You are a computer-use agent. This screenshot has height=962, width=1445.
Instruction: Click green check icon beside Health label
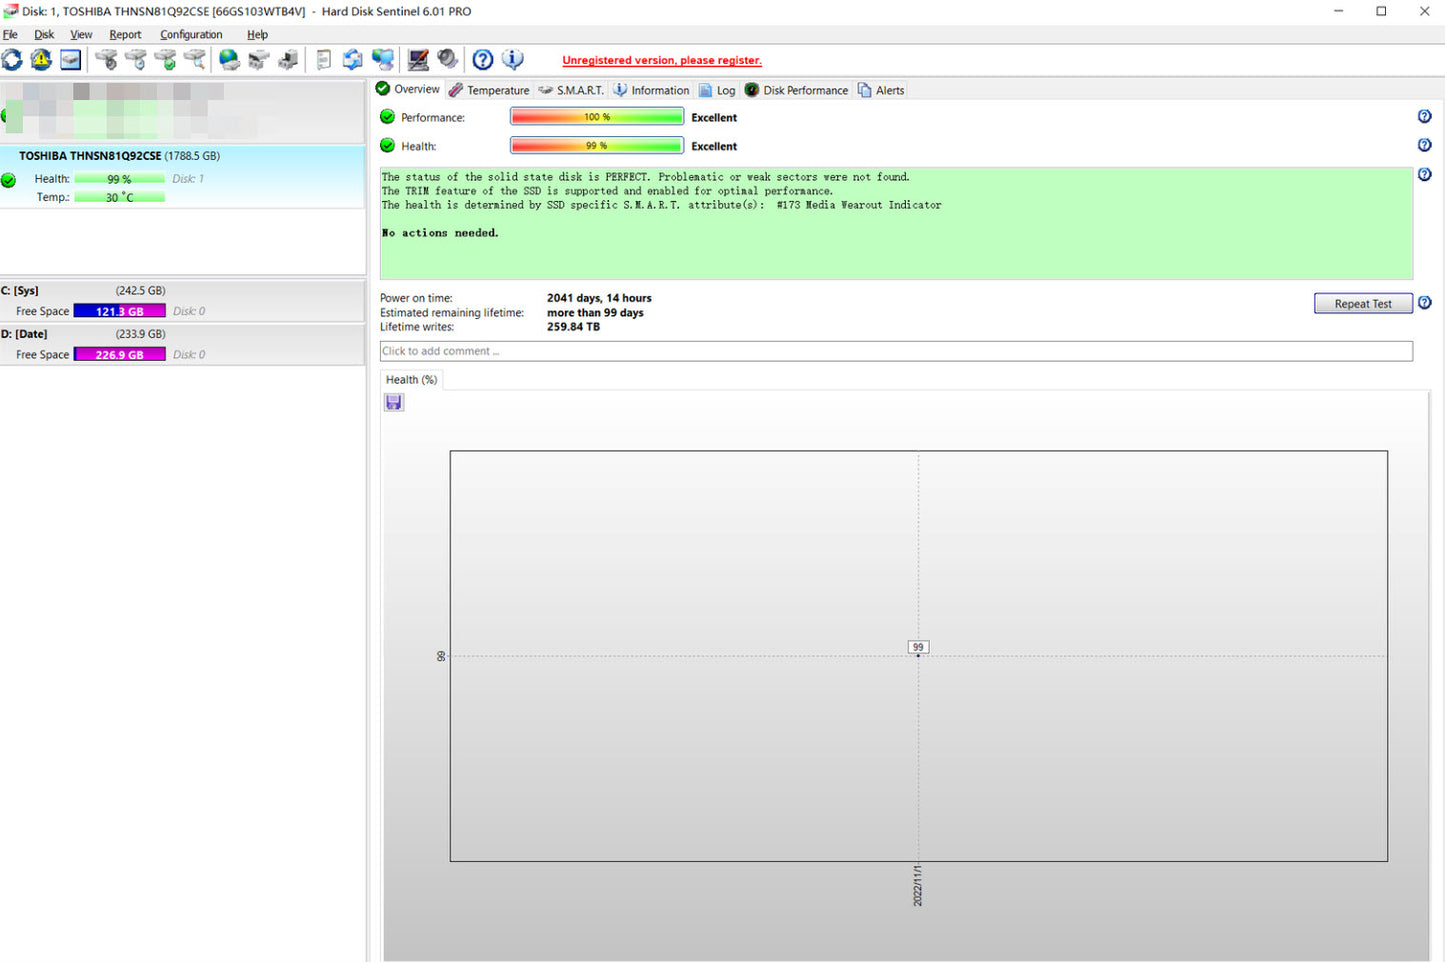[x=388, y=146]
